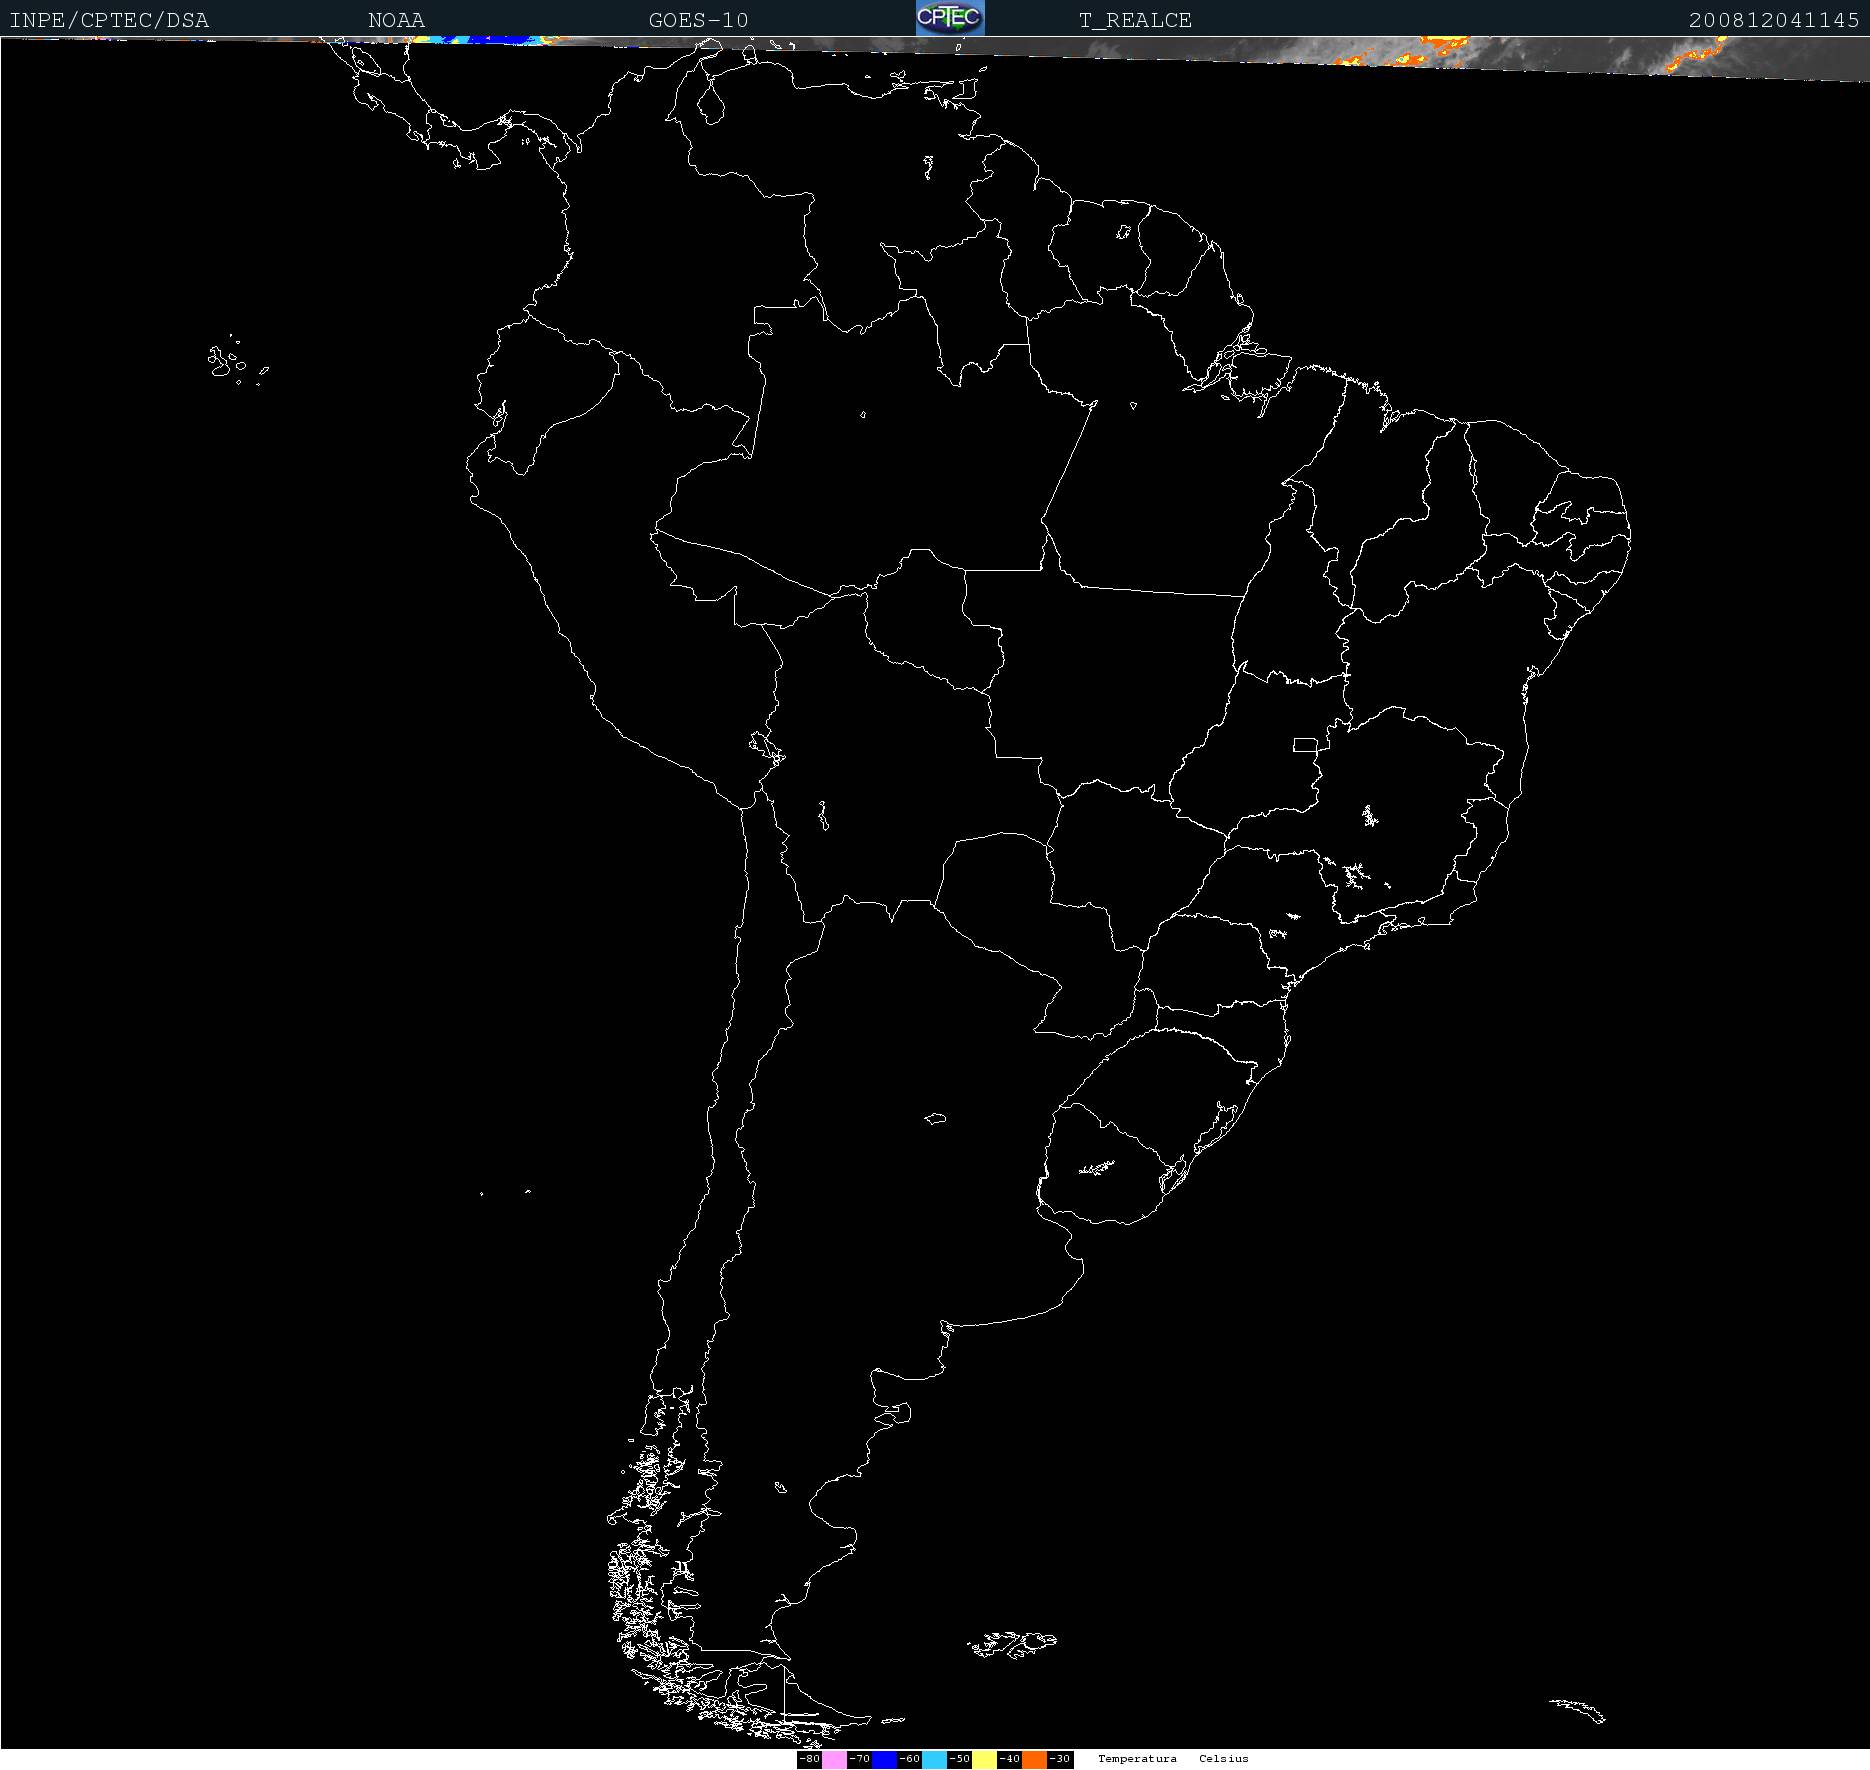Click the orange temperature legend swatch

1034,1759
